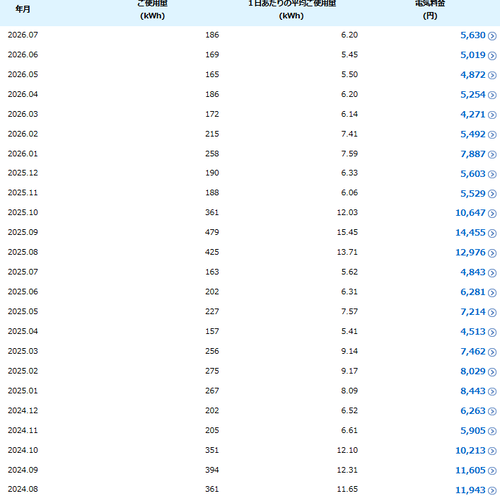View the 6,263 yen charge for 2024.12
500x496 pixels.
point(473,411)
